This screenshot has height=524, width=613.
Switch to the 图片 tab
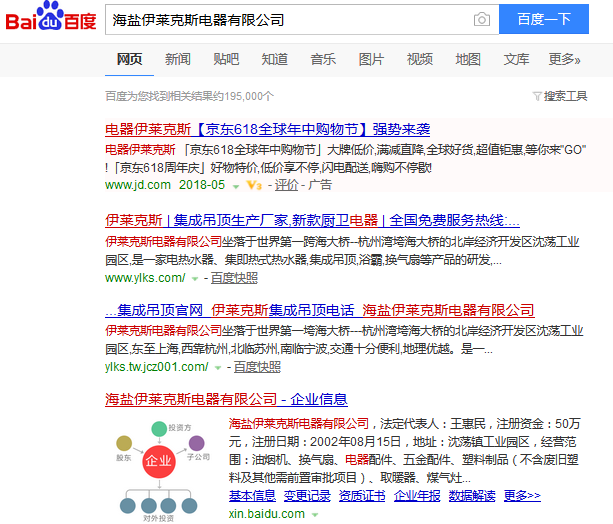tap(371, 59)
